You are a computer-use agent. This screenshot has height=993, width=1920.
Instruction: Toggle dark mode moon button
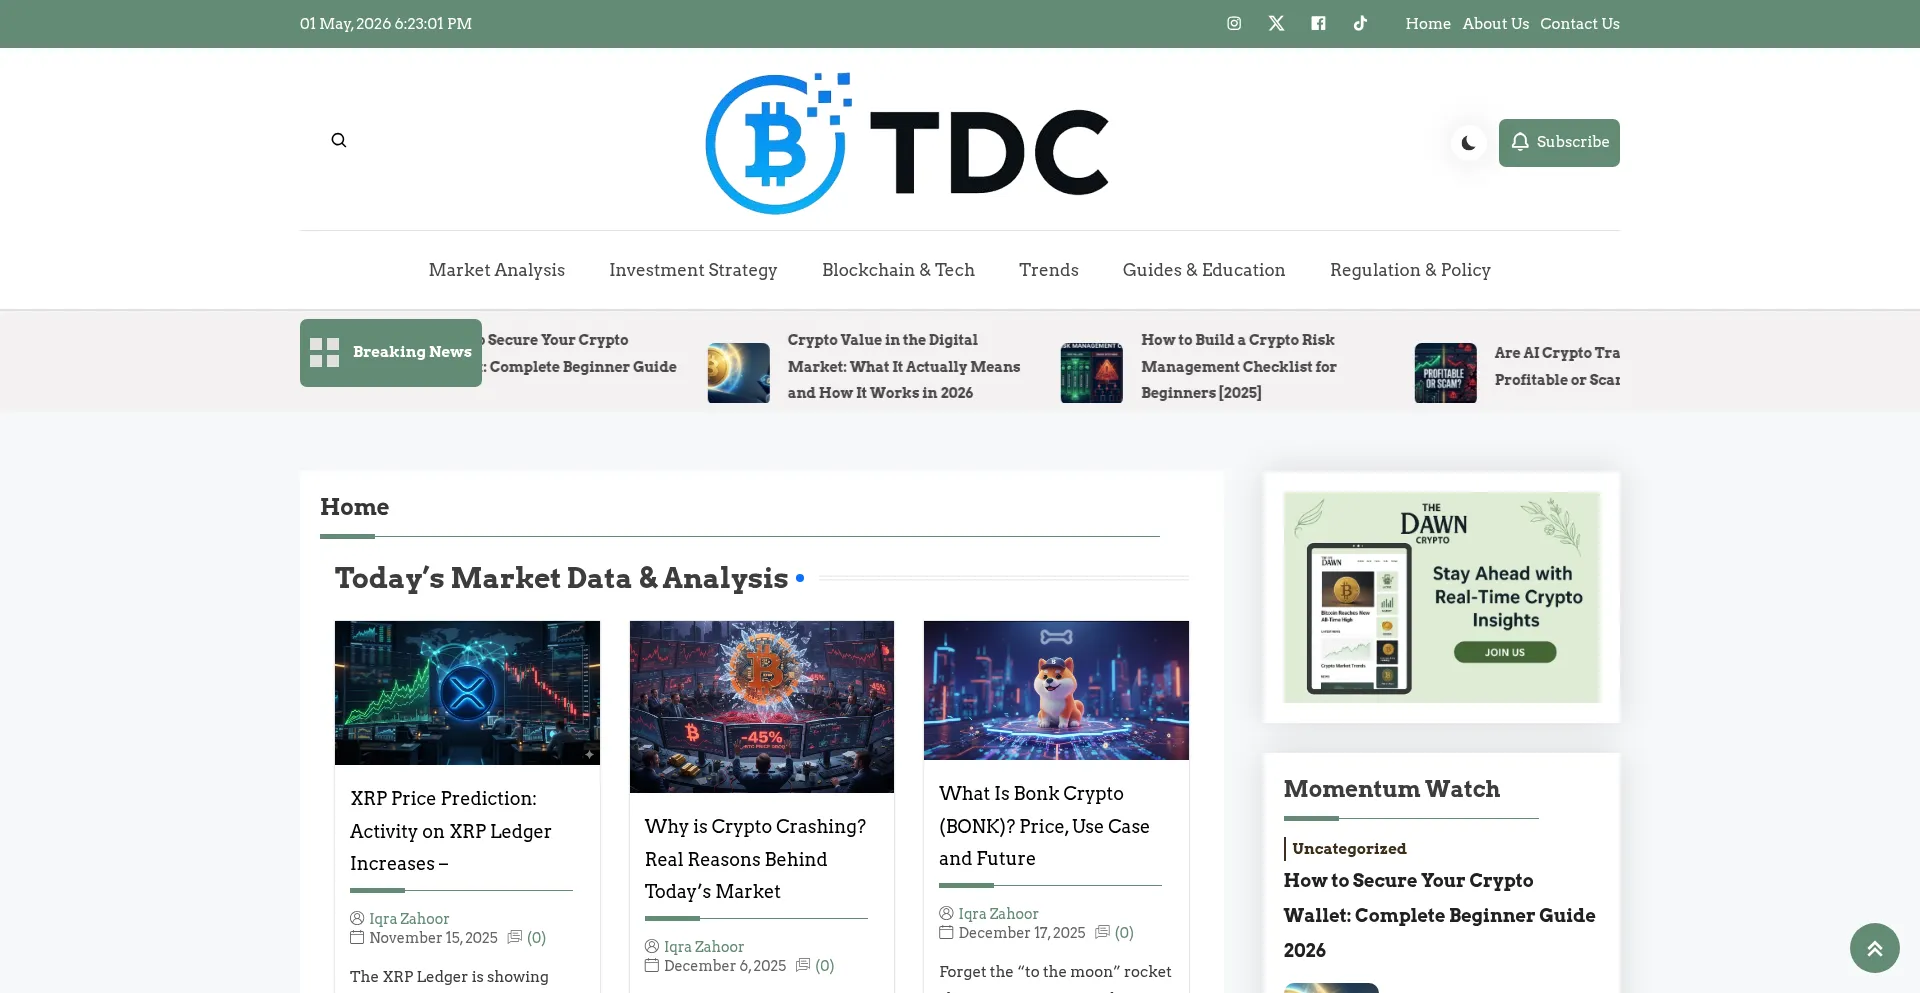(1468, 143)
